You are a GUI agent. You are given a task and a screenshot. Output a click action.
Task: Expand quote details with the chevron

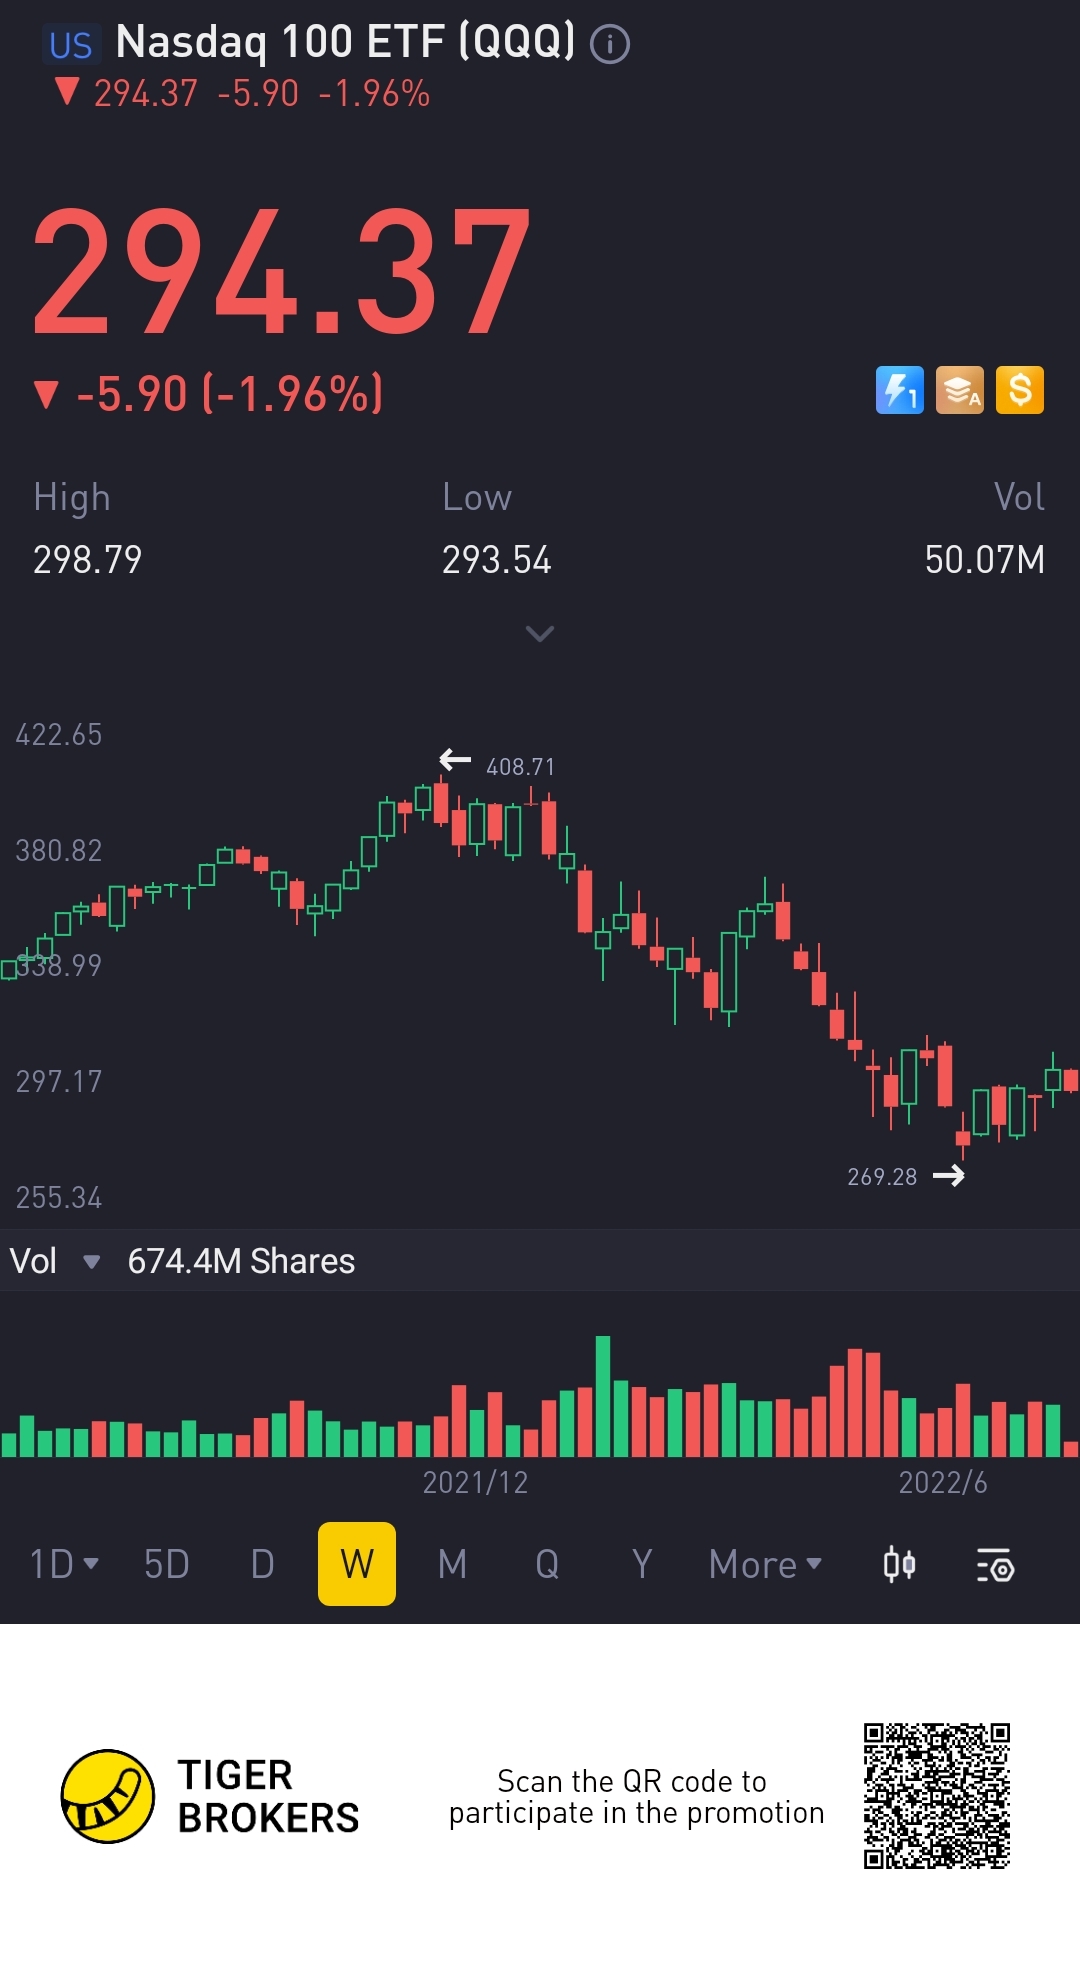(540, 634)
